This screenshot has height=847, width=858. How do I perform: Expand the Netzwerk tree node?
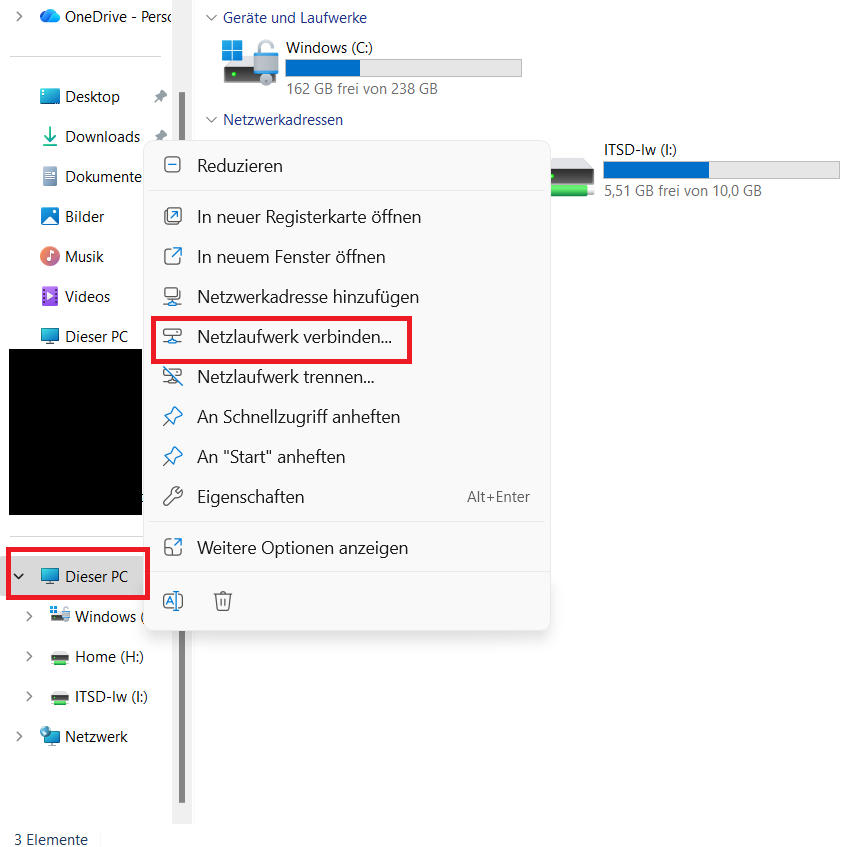tap(19, 737)
